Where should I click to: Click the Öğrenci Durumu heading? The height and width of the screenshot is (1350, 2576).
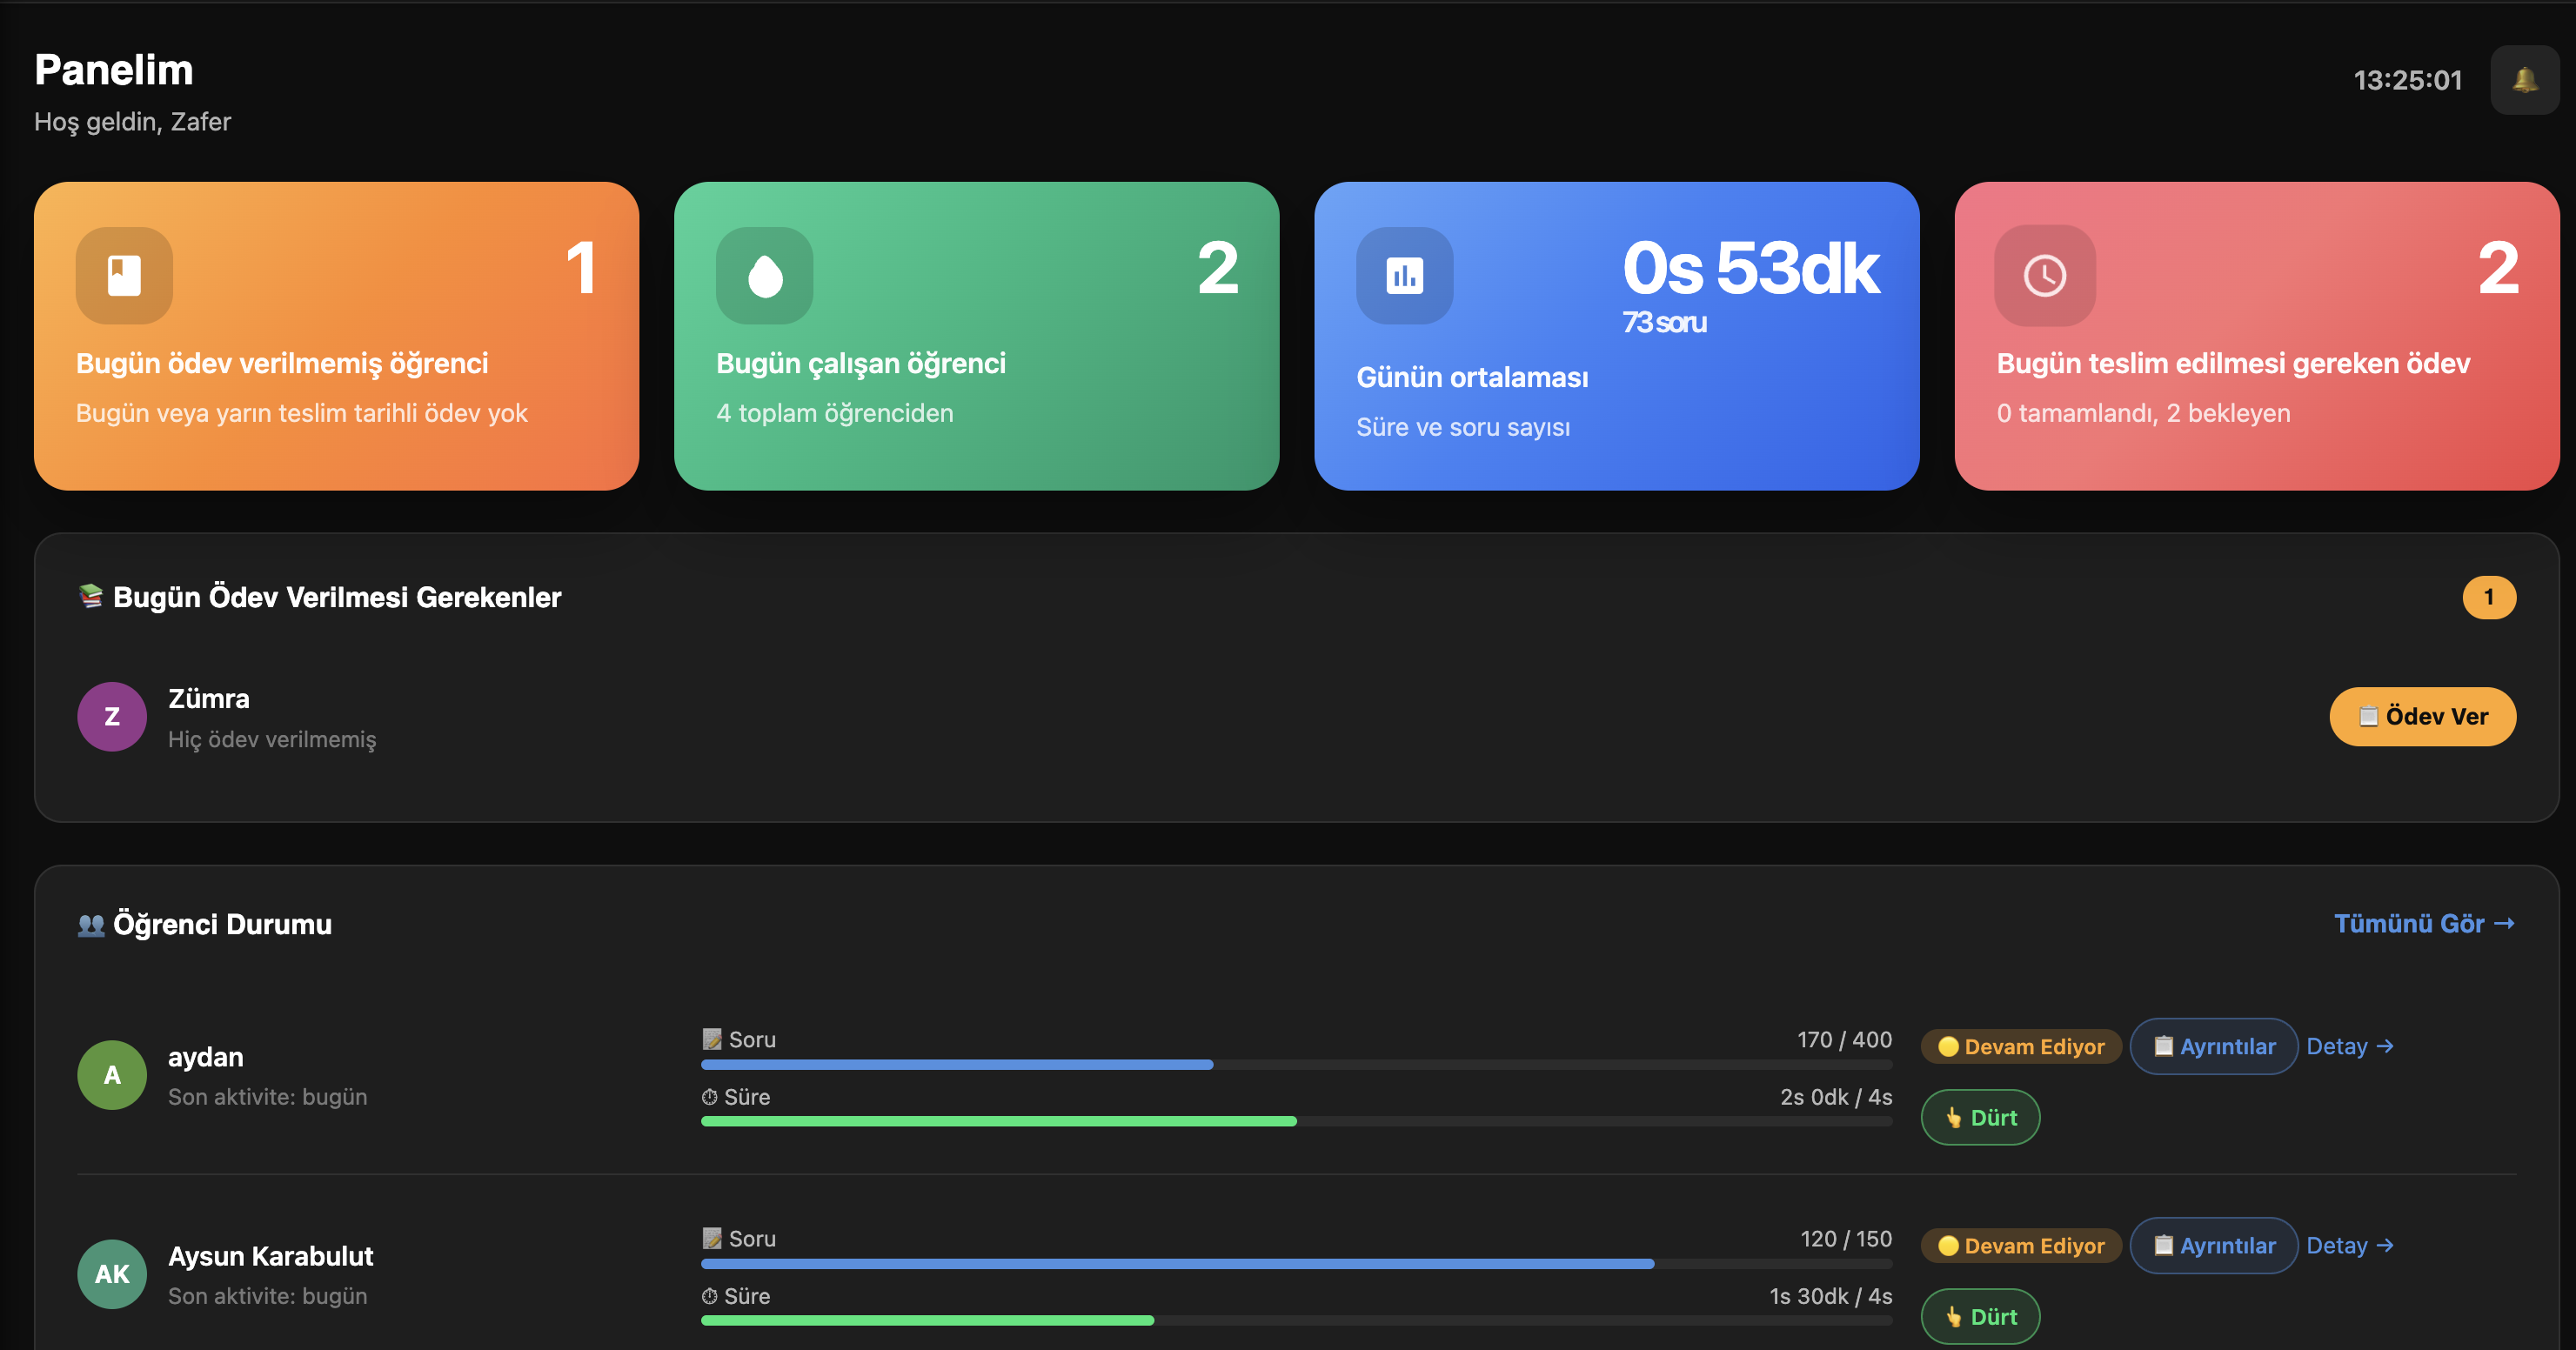(x=222, y=924)
